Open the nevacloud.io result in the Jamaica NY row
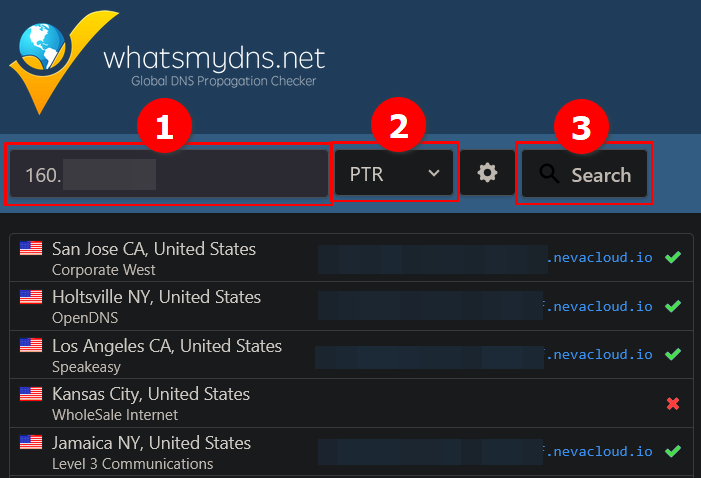The image size is (701, 478). 600,451
